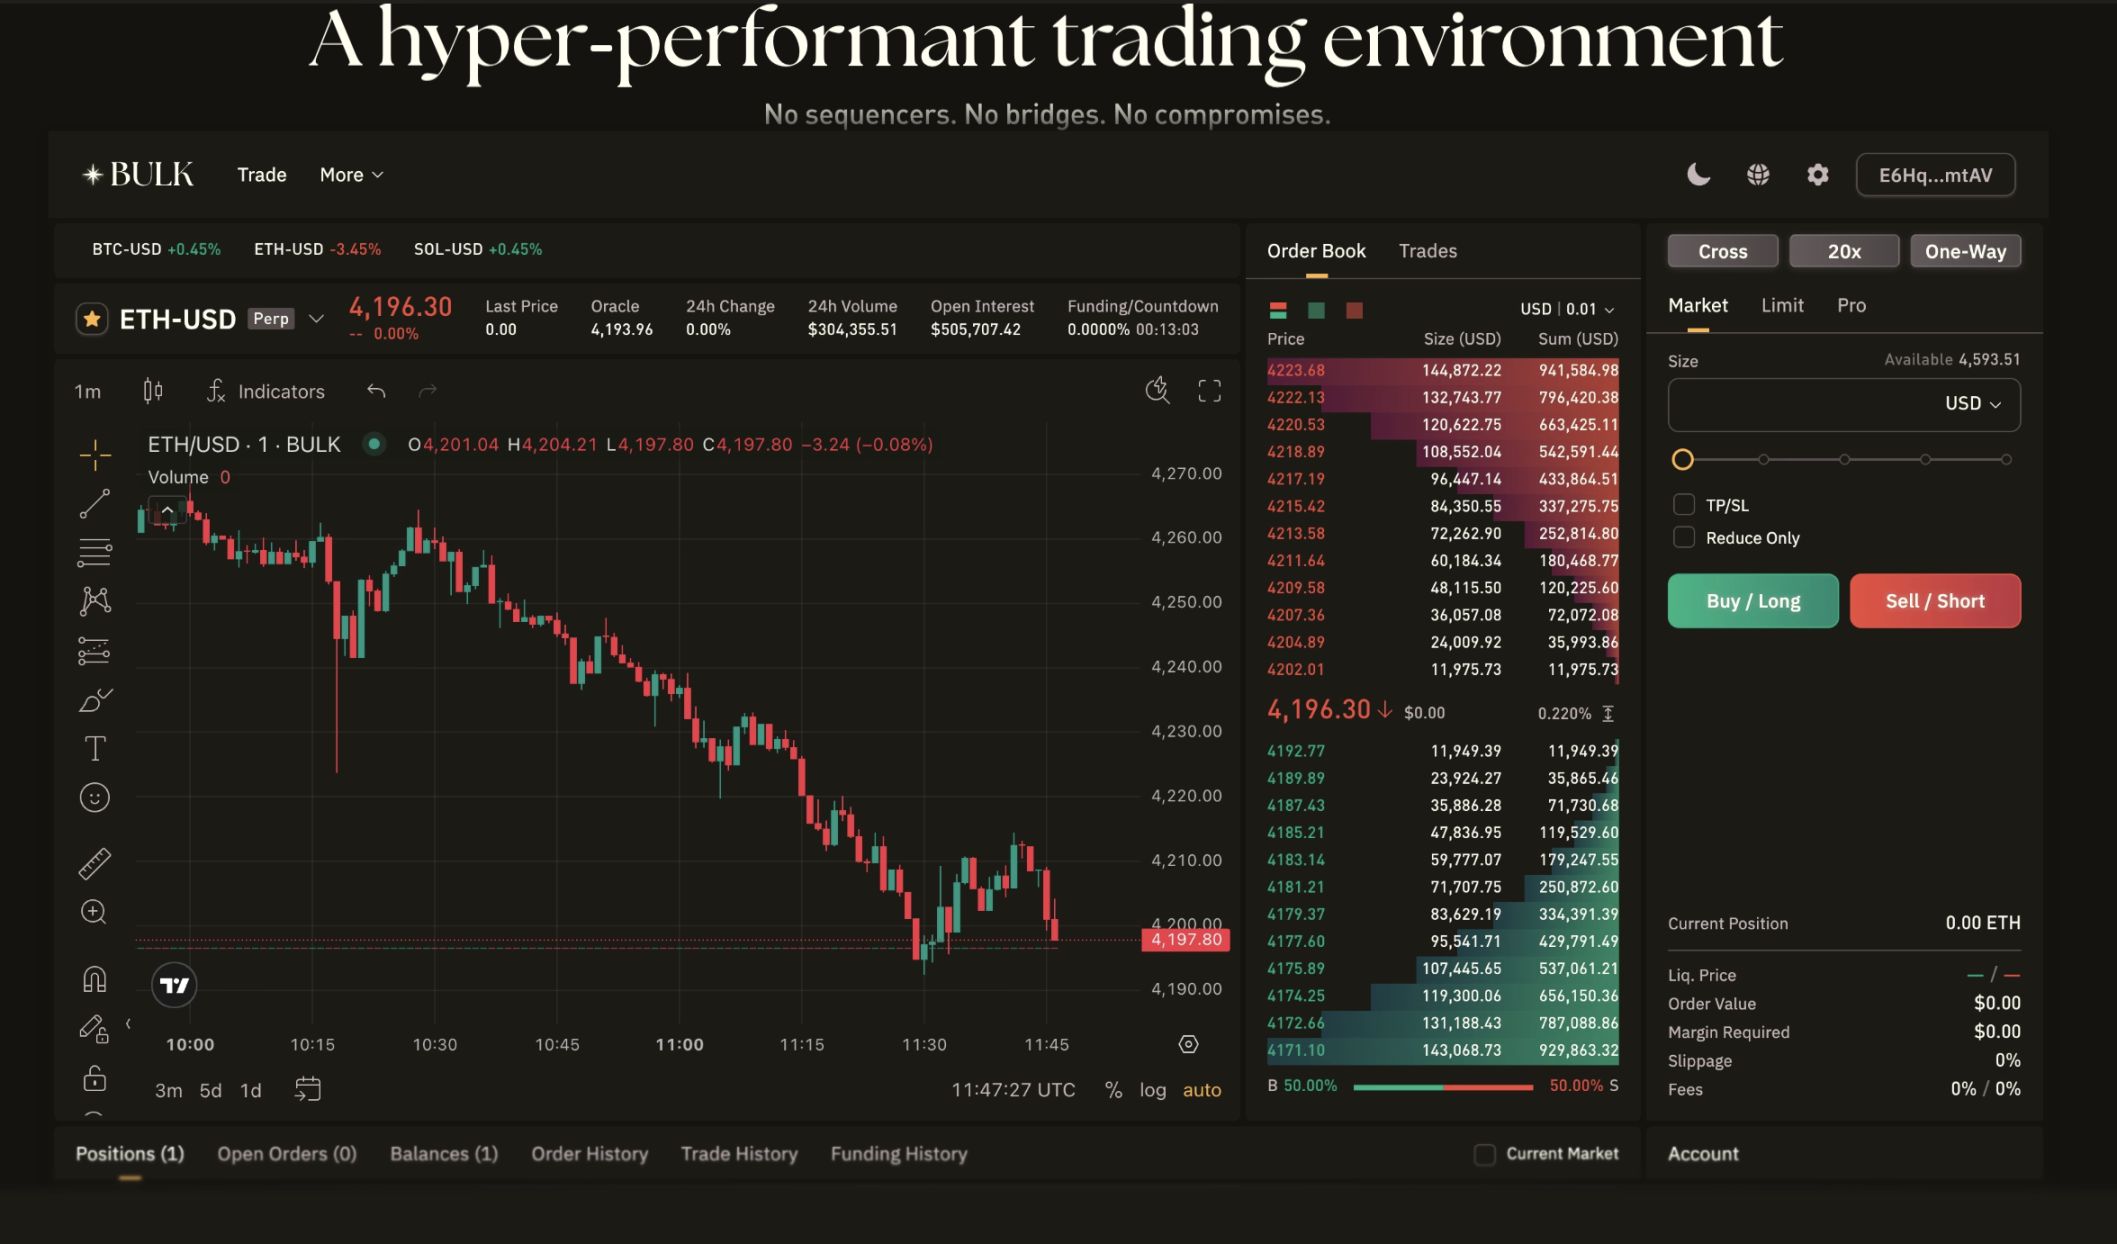
Task: Open the Limit order tab
Action: pyautogui.click(x=1782, y=305)
